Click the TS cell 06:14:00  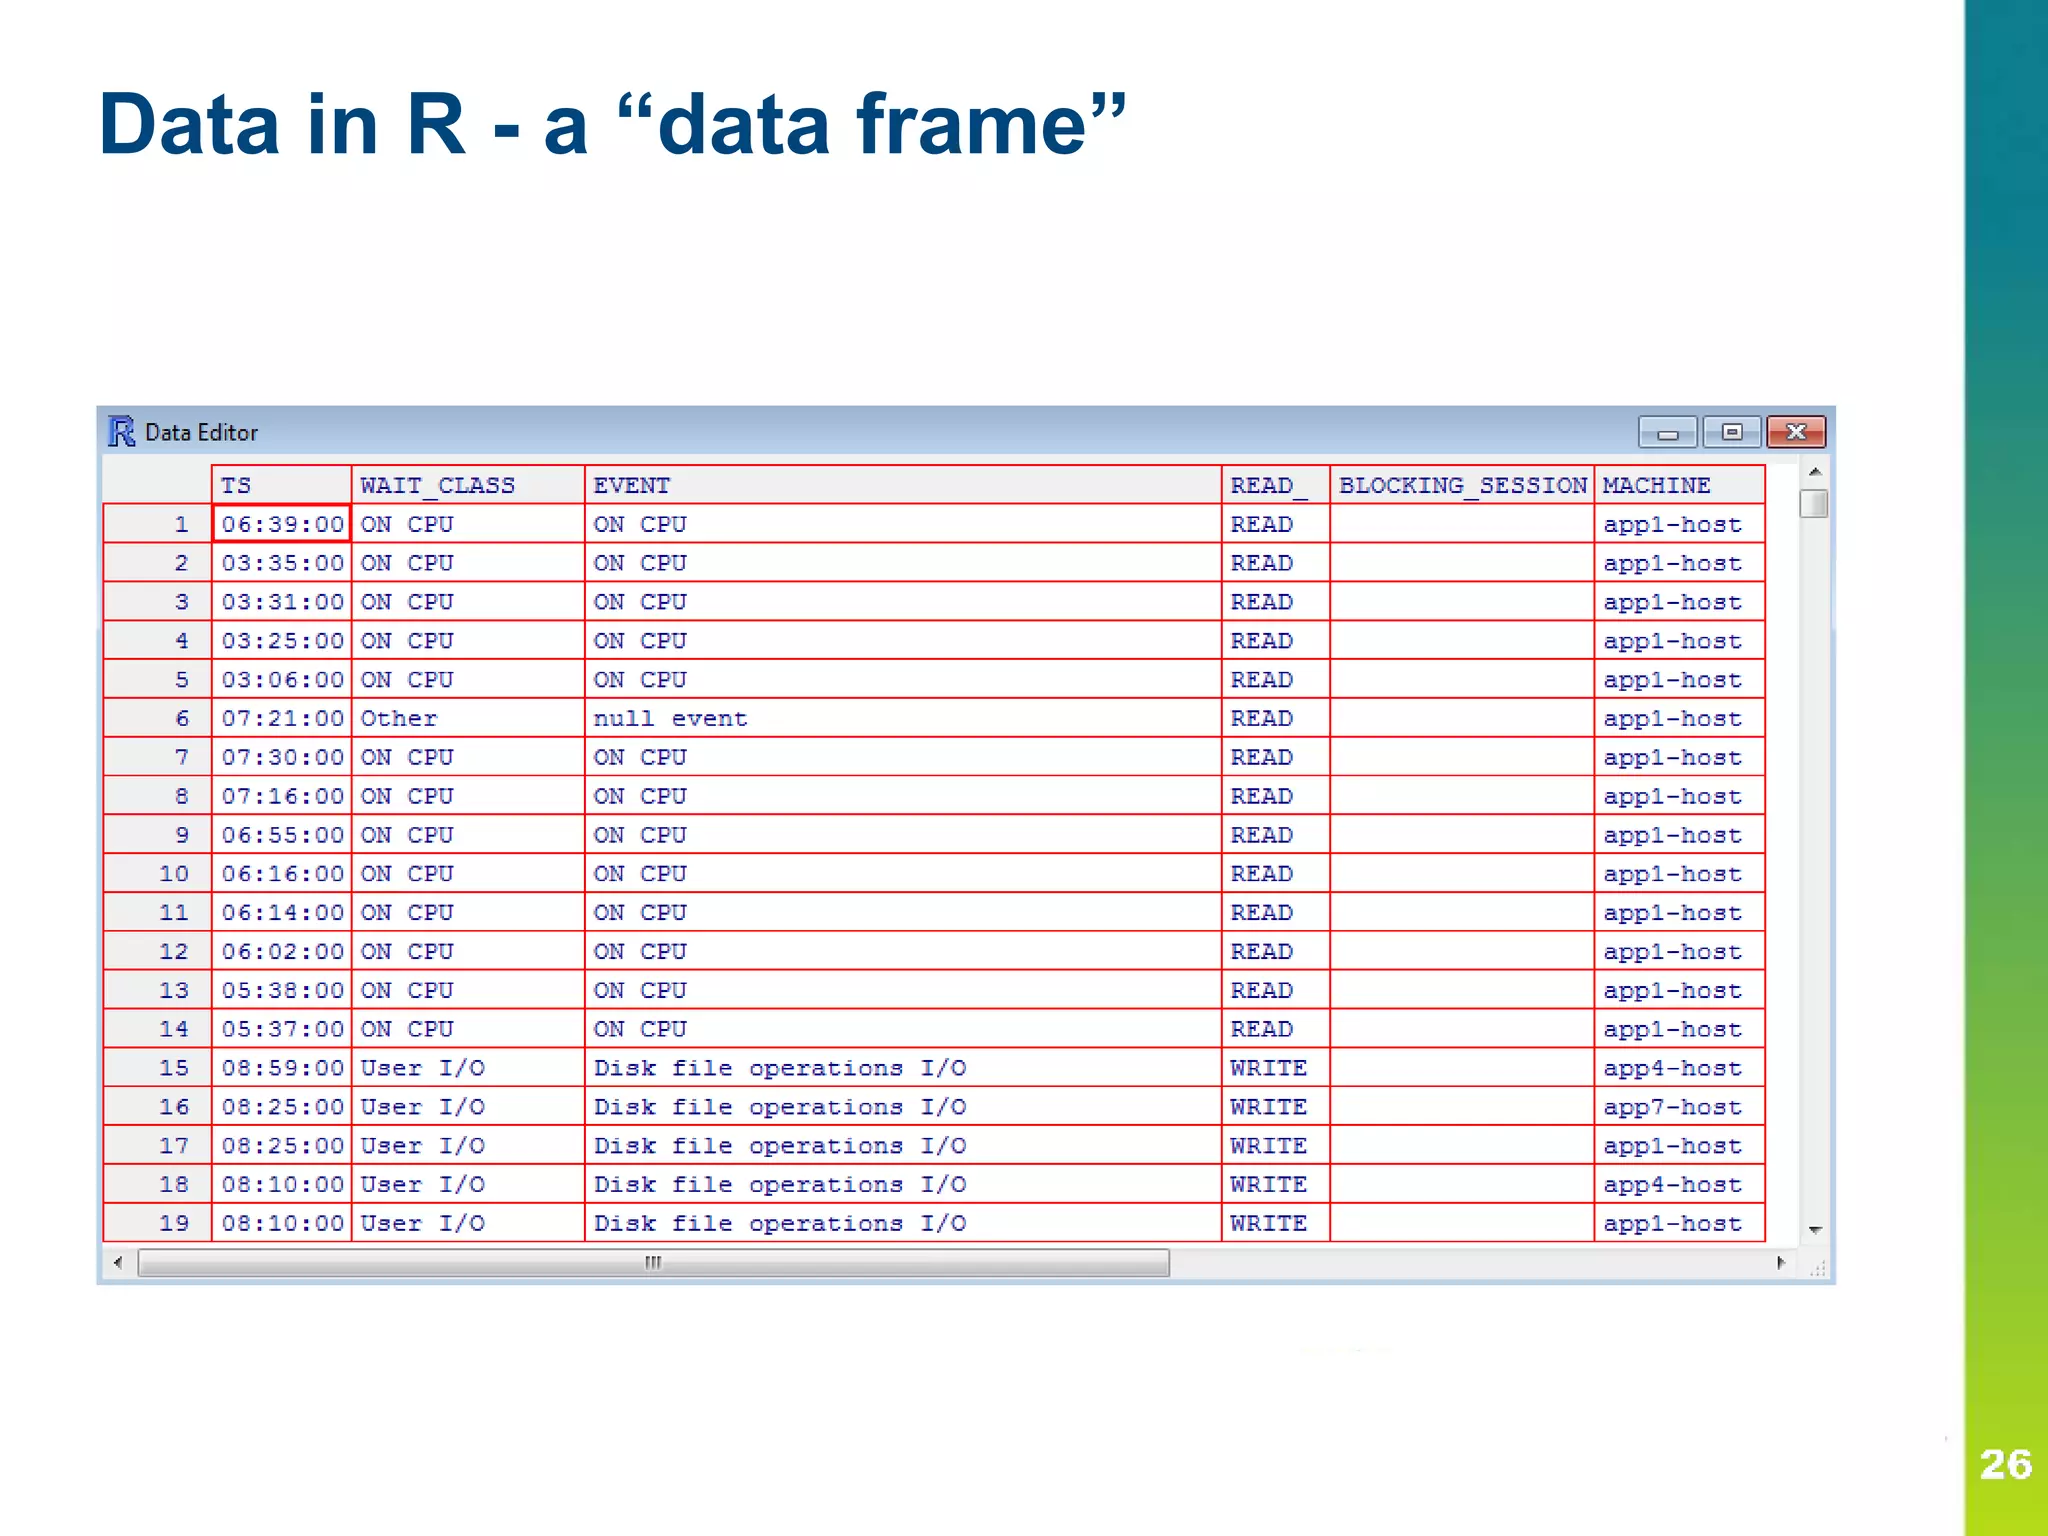(x=281, y=913)
